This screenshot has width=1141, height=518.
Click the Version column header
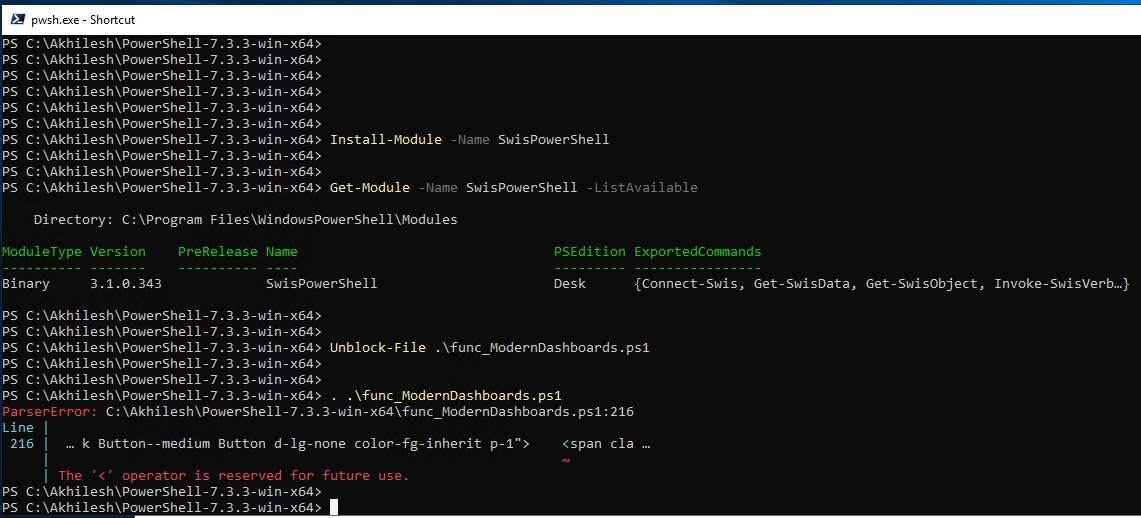(118, 252)
